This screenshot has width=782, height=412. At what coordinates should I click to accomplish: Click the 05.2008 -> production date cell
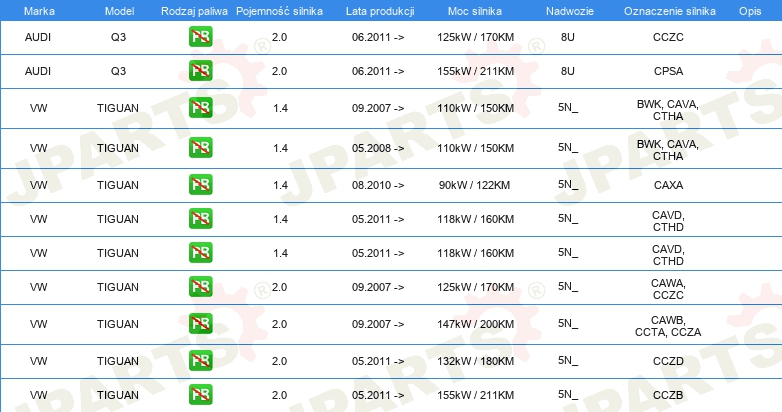point(378,148)
